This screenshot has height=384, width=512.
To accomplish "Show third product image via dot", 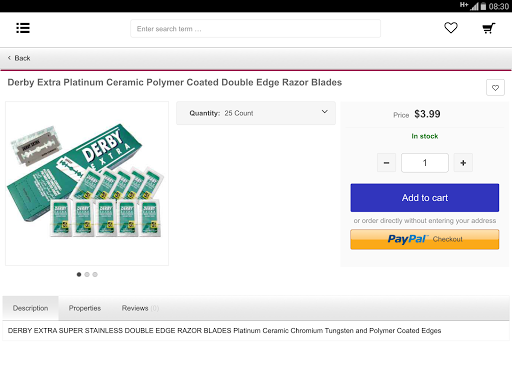I will click(95, 274).
